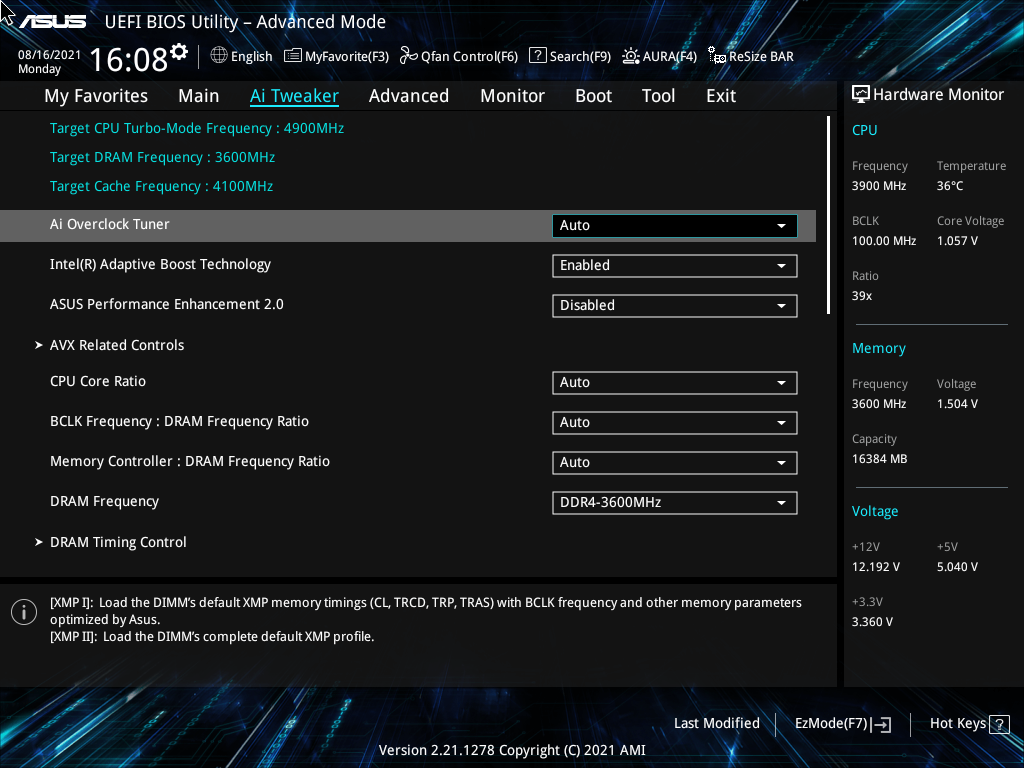This screenshot has height=768, width=1024.
Task: Click Target Cache Frequency : 4100MHz text
Action: click(161, 186)
